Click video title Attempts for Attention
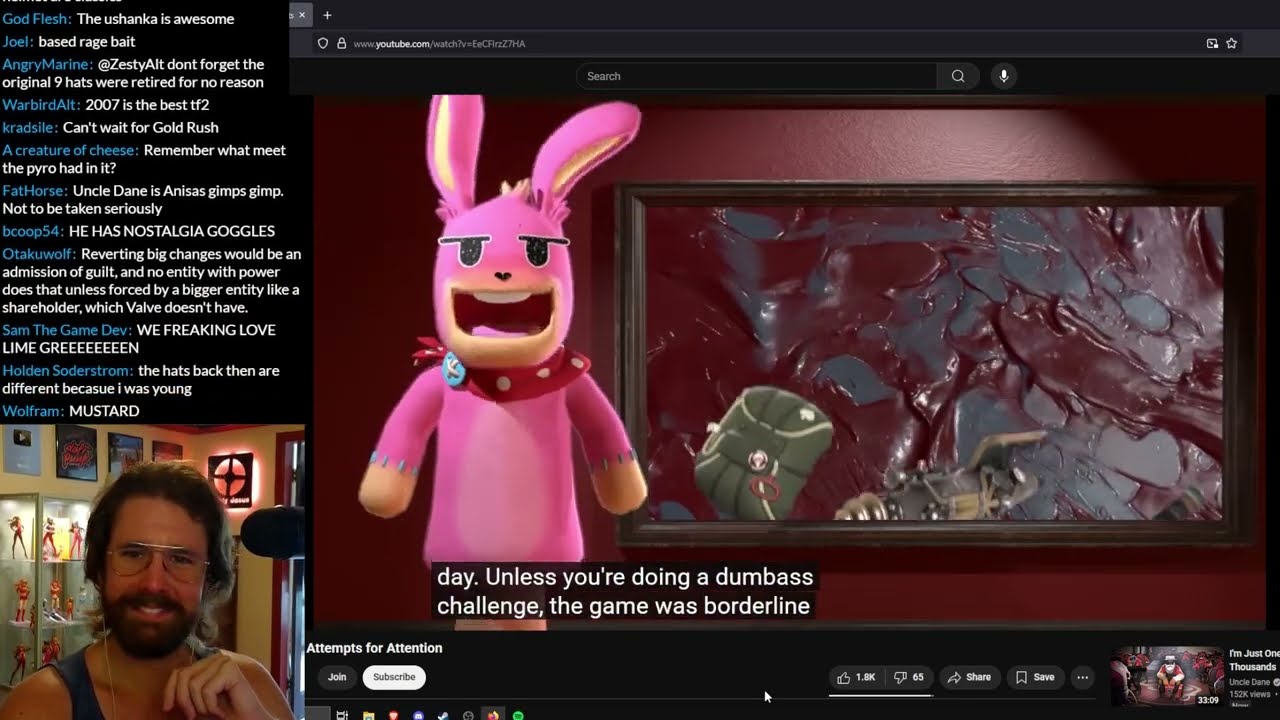This screenshot has height=720, width=1280. coord(374,648)
